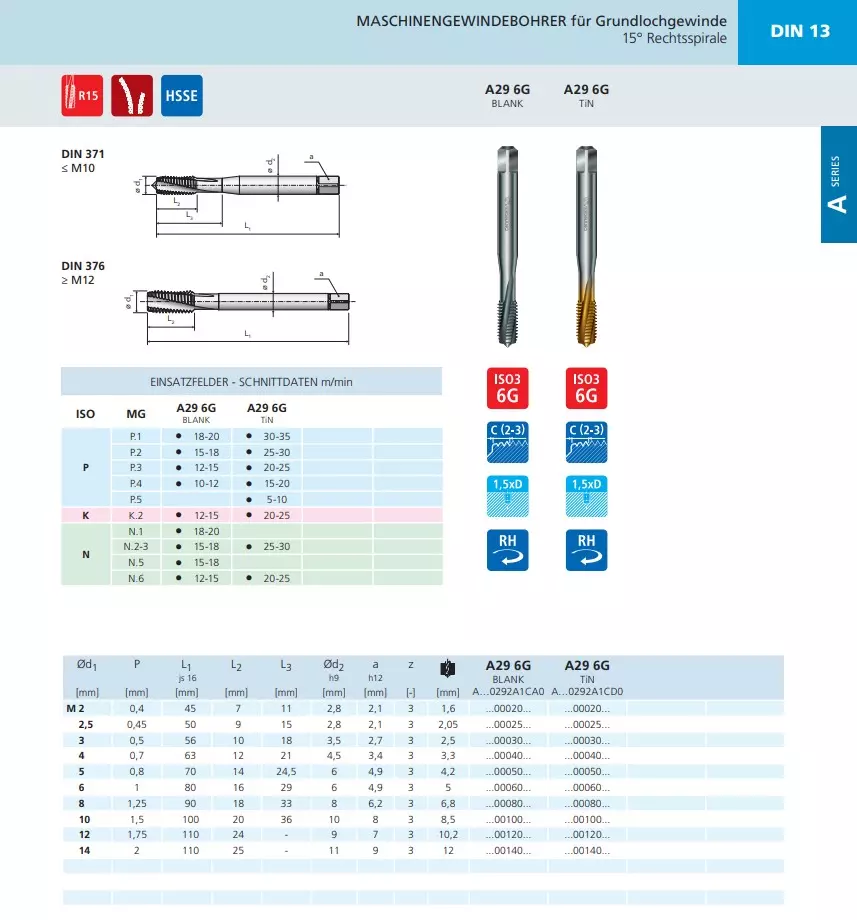Click the DIN 371 technical drawing
Image resolution: width=857 pixels, height=920 pixels.
(x=245, y=190)
